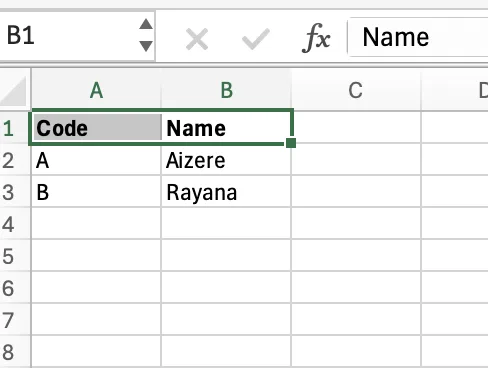Click the Name Box showing B1

(x=68, y=35)
